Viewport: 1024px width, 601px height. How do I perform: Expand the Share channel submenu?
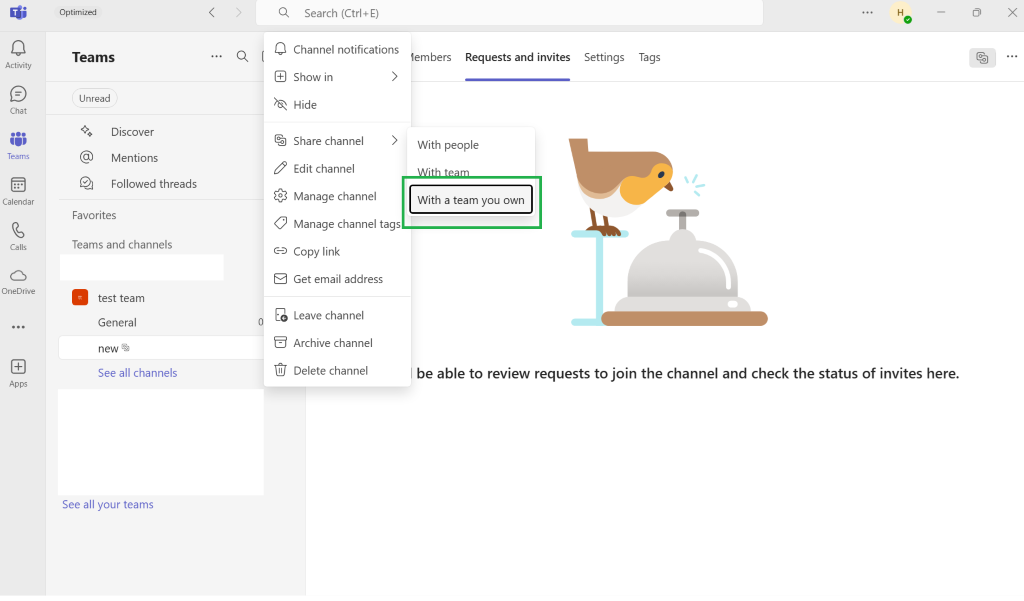(x=337, y=141)
